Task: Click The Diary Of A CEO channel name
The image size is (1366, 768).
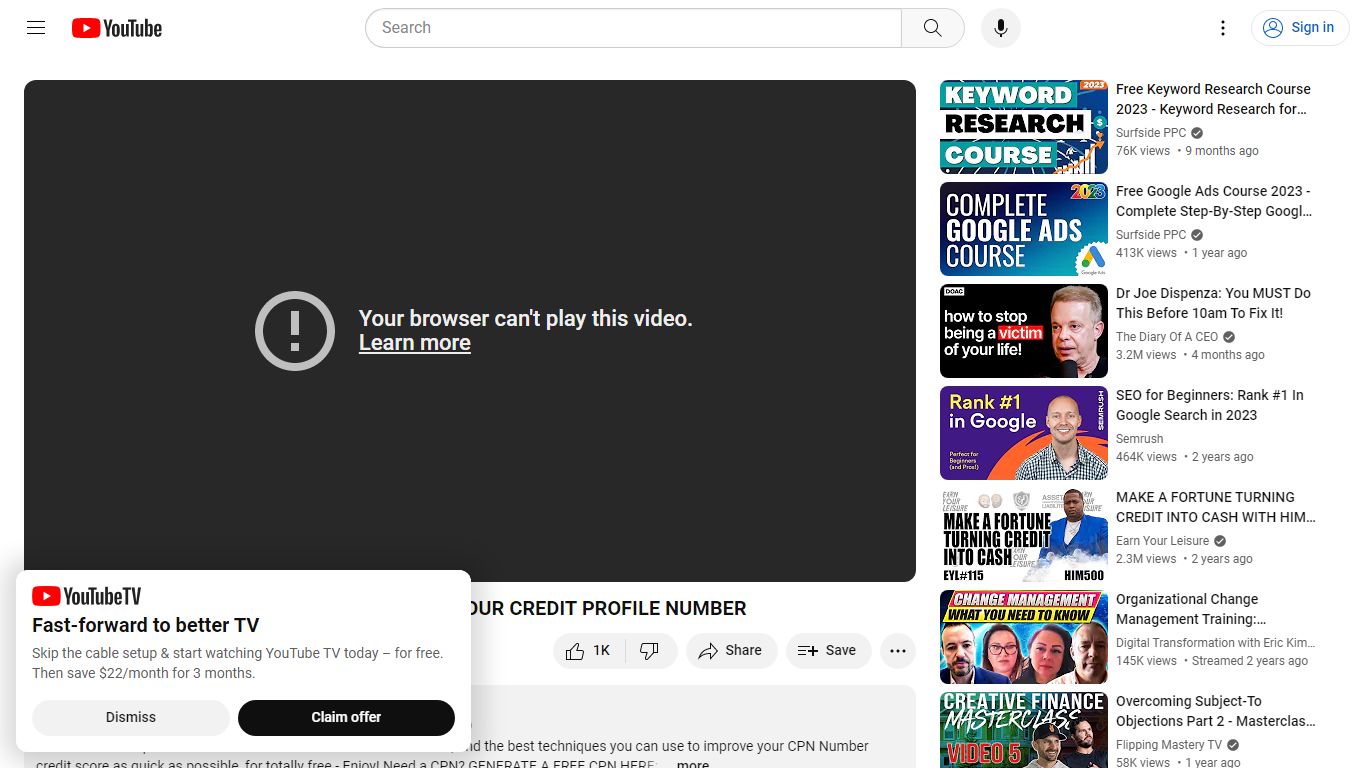Action: (x=1167, y=337)
